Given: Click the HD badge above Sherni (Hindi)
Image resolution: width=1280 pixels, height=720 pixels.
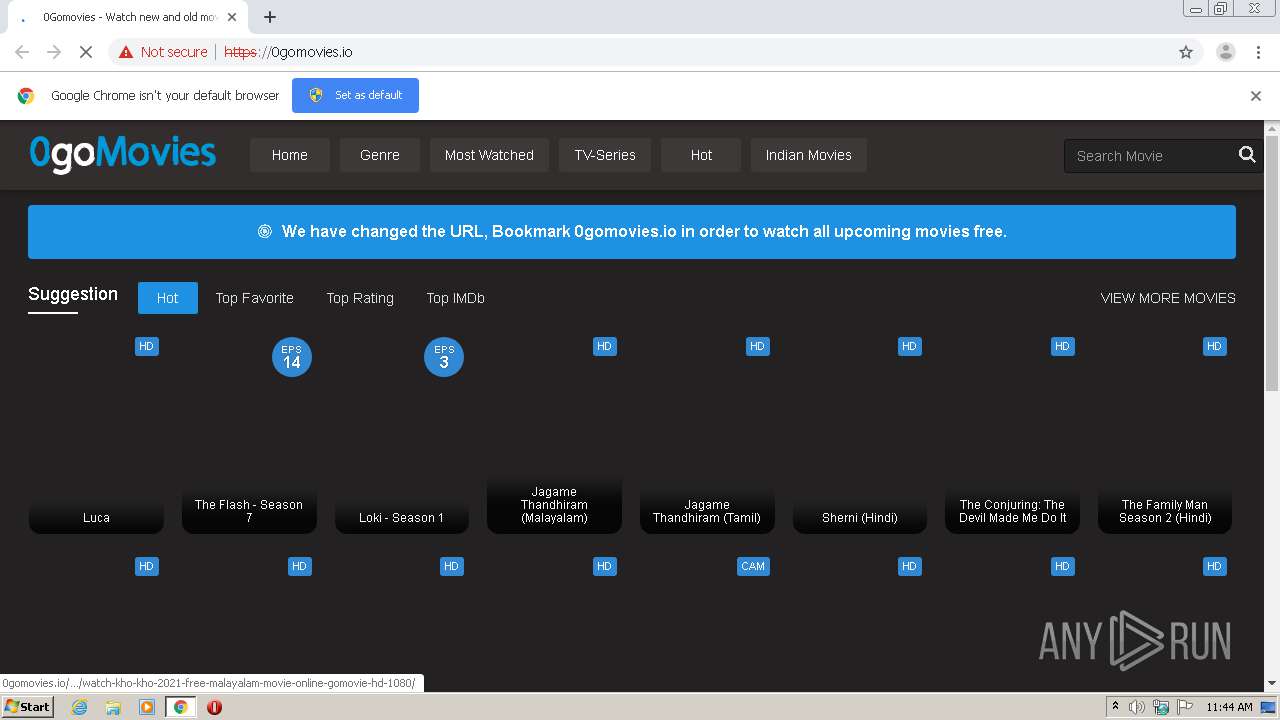Looking at the screenshot, I should [909, 346].
